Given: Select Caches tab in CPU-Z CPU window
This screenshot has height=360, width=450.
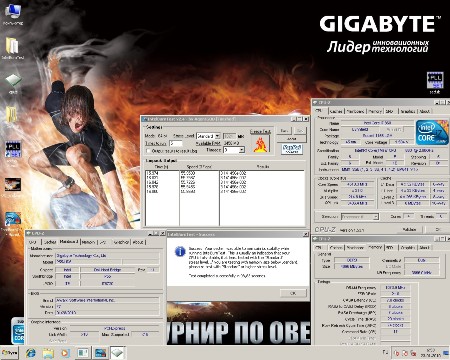Looking at the screenshot, I should [336, 111].
